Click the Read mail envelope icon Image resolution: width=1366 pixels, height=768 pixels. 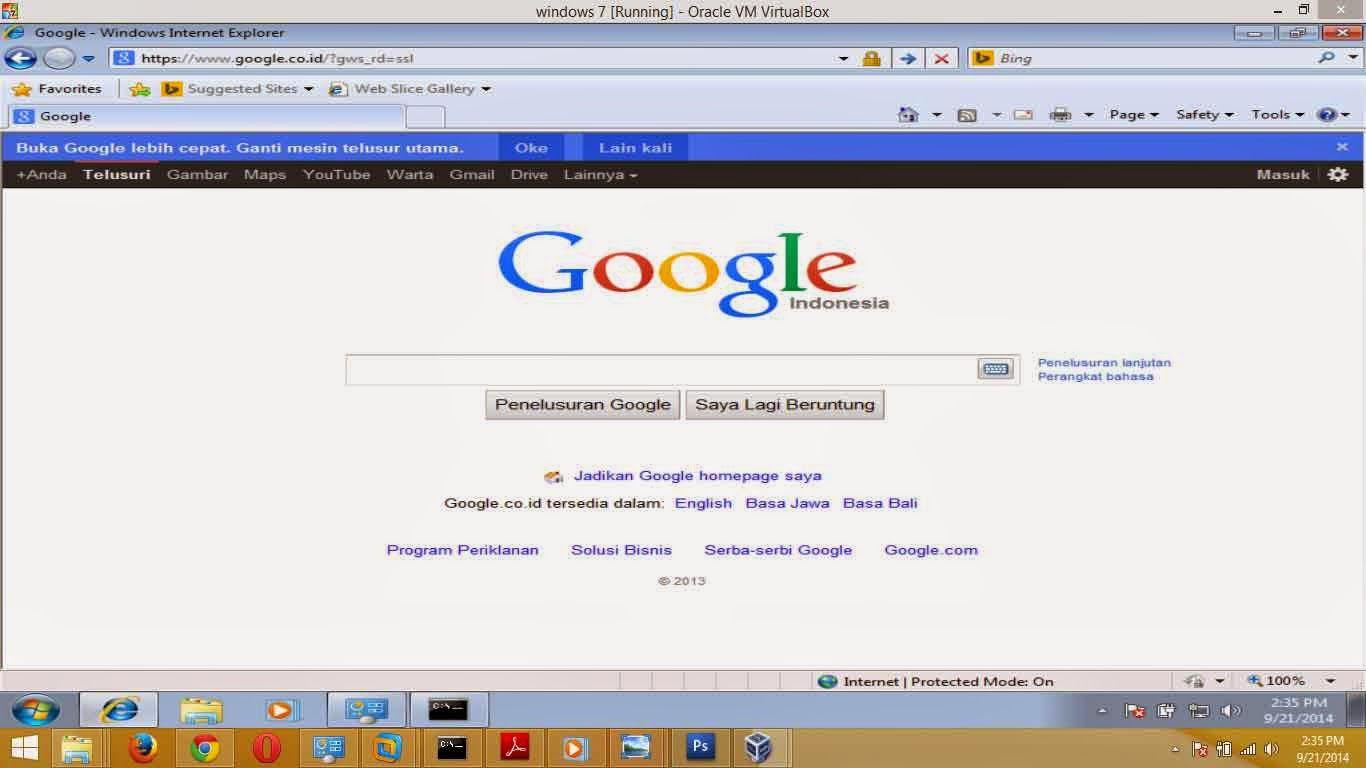coord(1023,115)
